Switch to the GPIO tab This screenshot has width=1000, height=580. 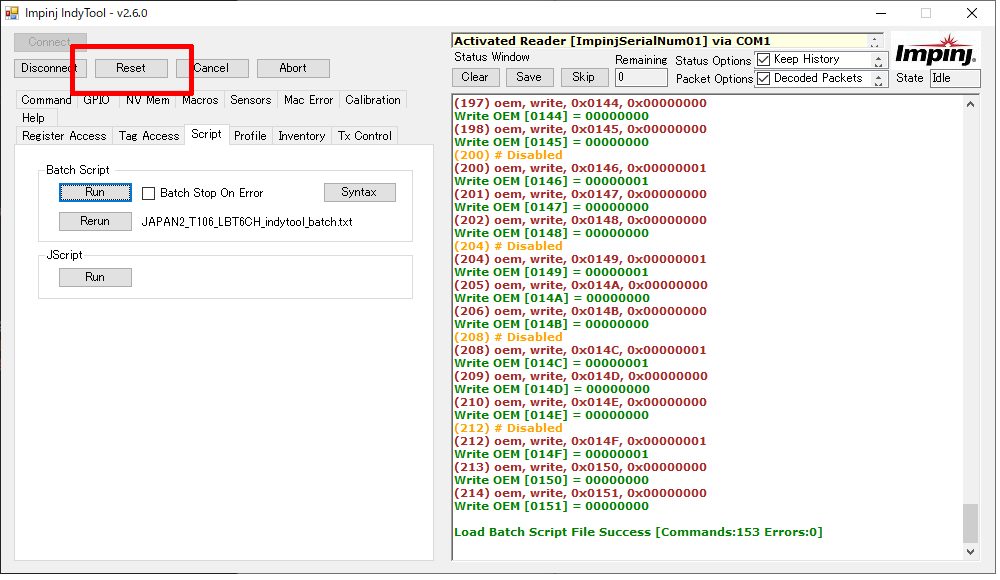(x=96, y=100)
